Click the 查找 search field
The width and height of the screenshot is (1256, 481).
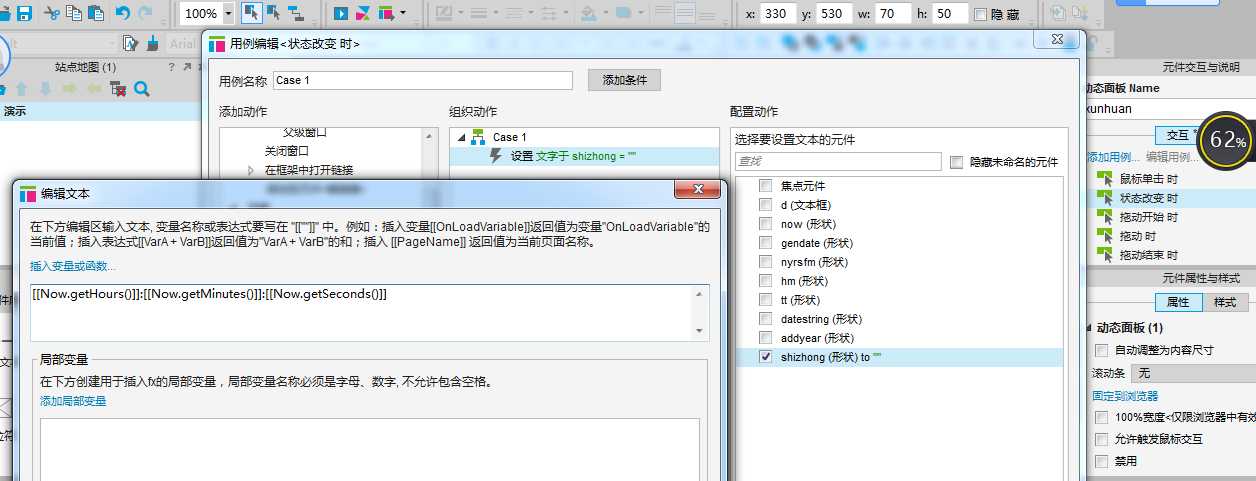click(x=838, y=161)
